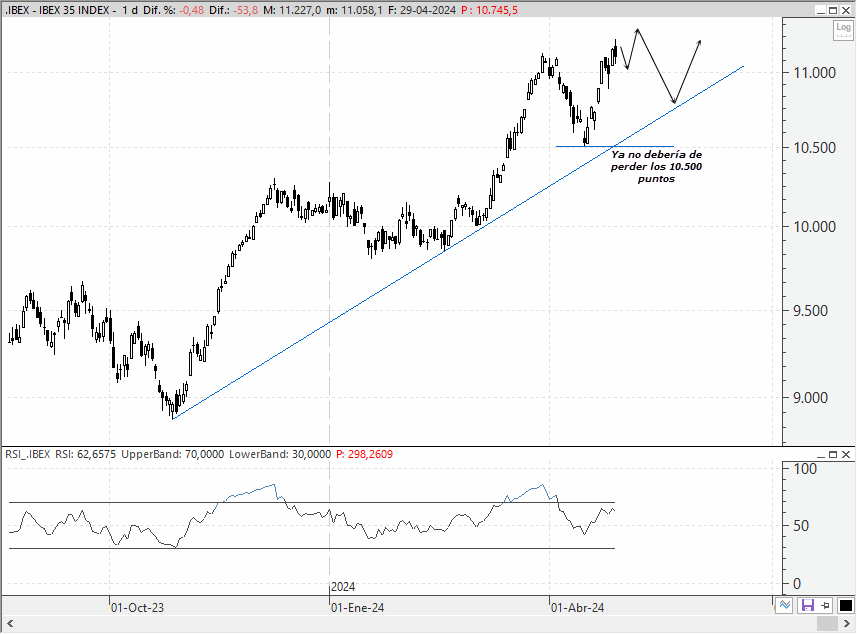The width and height of the screenshot is (857, 634).
Task: Click the indicator chart-type zigzag icon
Action: click(785, 605)
